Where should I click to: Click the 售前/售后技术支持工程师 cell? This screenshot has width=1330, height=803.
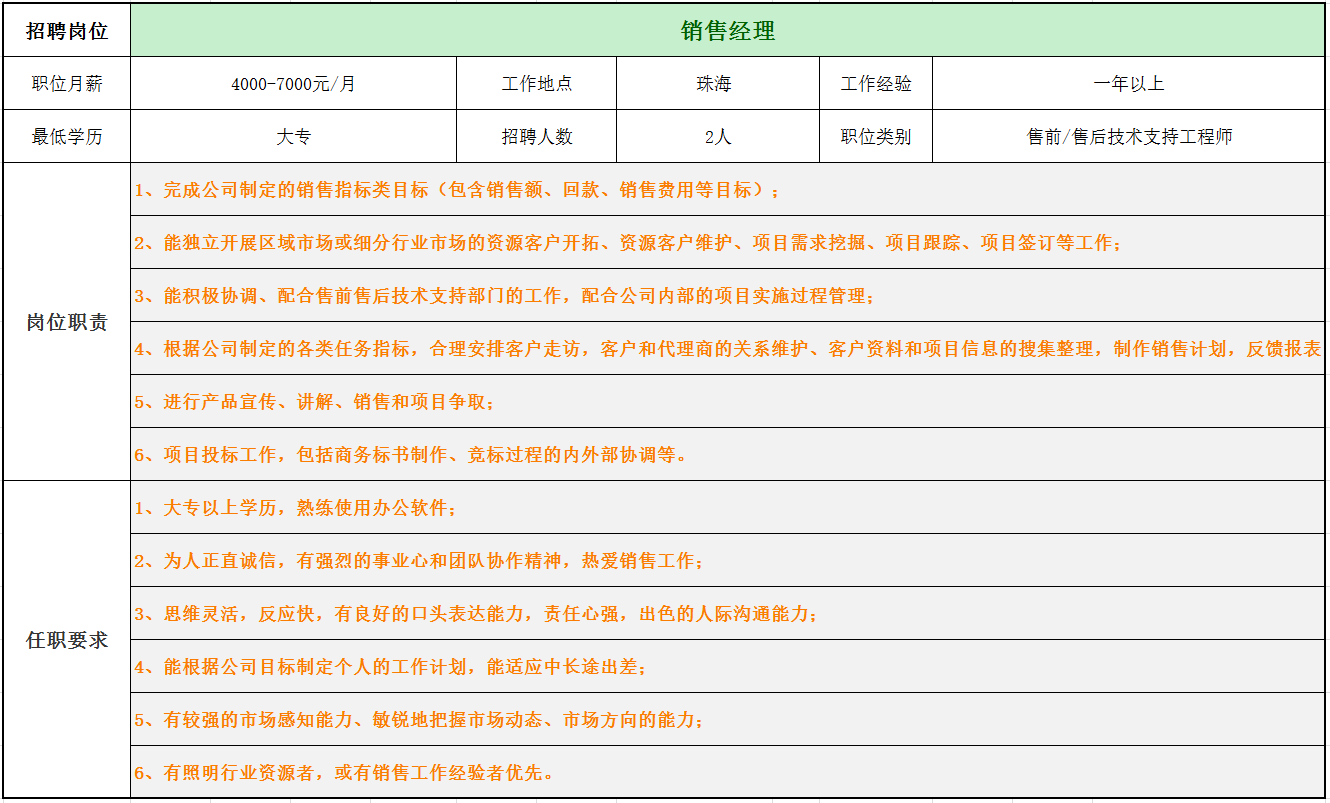pyautogui.click(x=1129, y=137)
